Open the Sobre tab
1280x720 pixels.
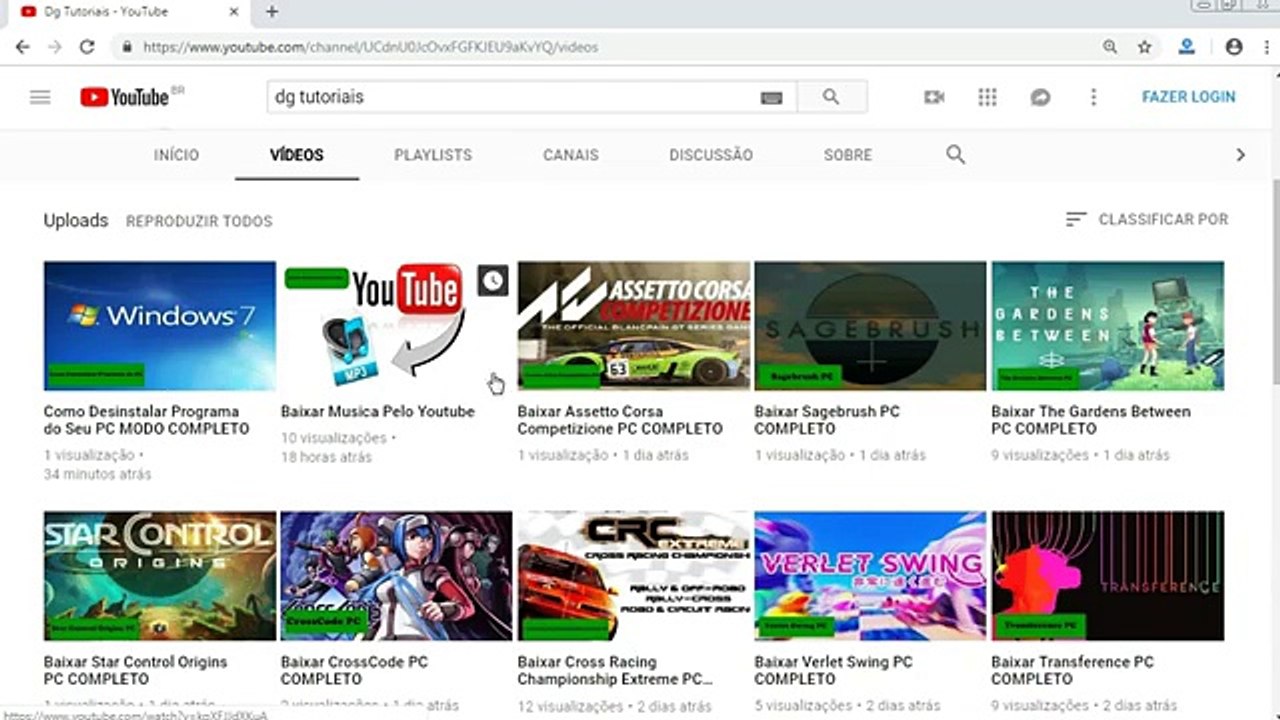coord(848,155)
